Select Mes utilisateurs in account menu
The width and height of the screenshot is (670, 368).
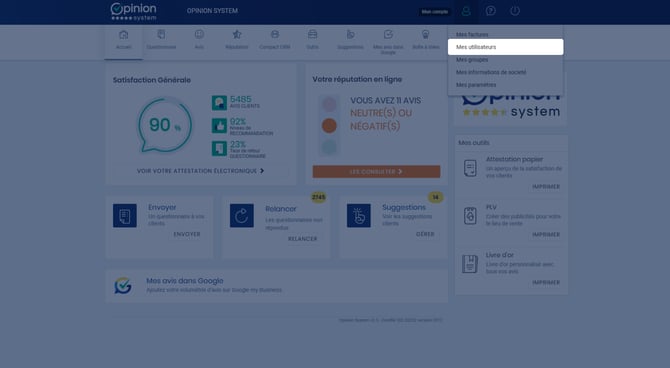coord(505,47)
